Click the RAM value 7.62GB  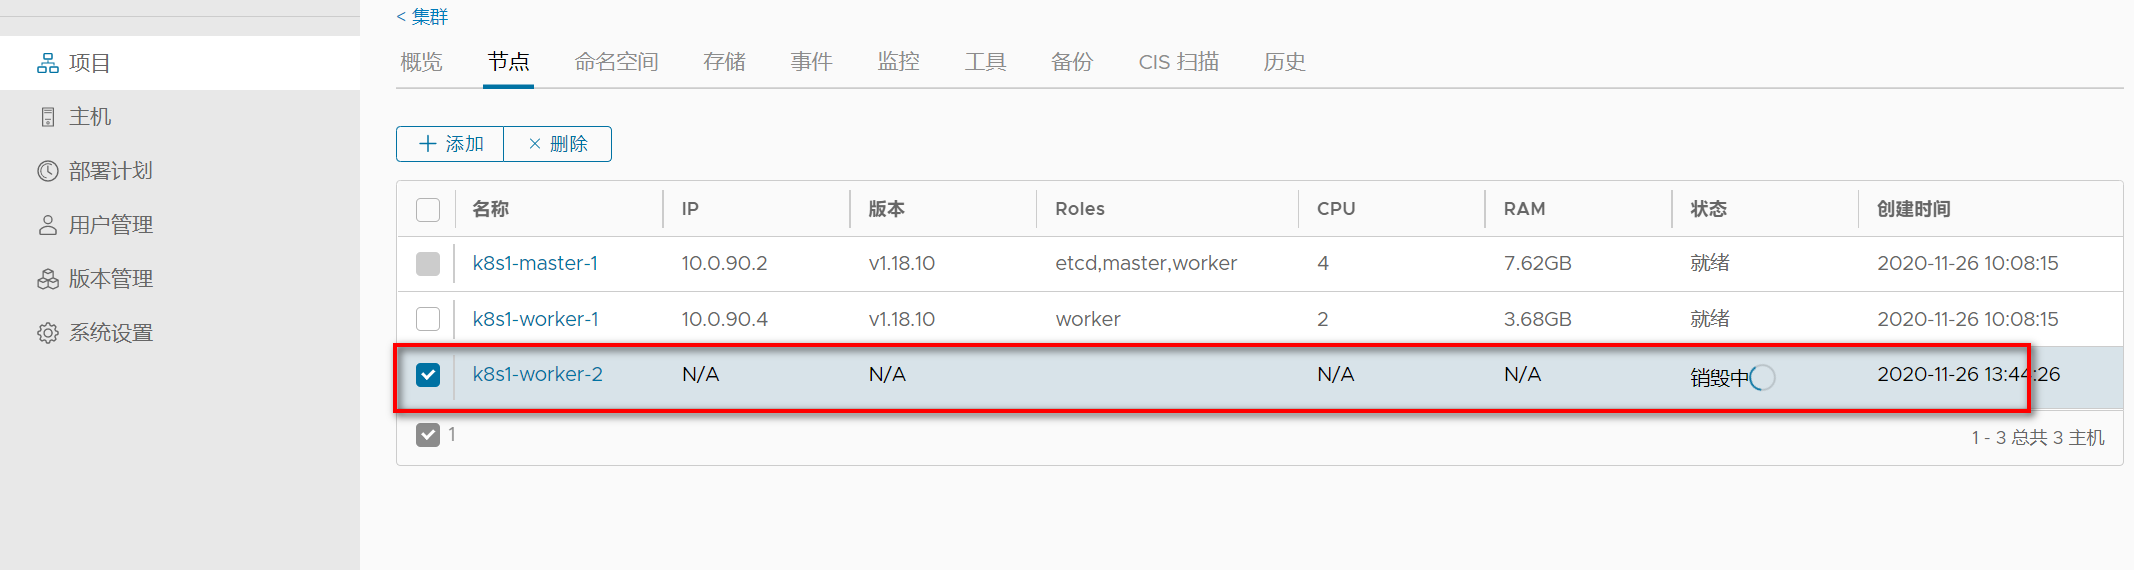(x=1538, y=263)
